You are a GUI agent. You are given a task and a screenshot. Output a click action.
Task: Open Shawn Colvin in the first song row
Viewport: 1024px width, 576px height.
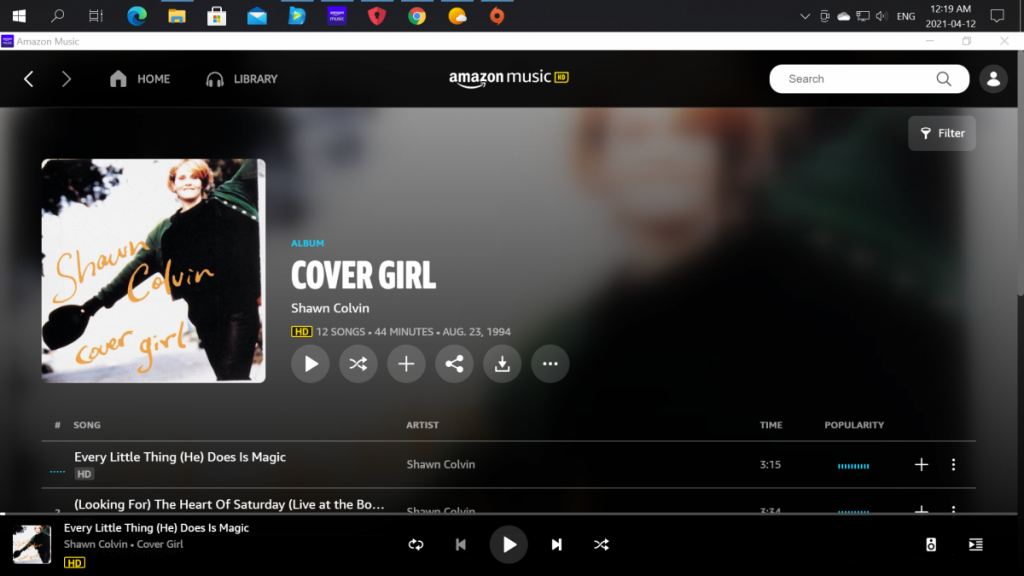(x=441, y=464)
